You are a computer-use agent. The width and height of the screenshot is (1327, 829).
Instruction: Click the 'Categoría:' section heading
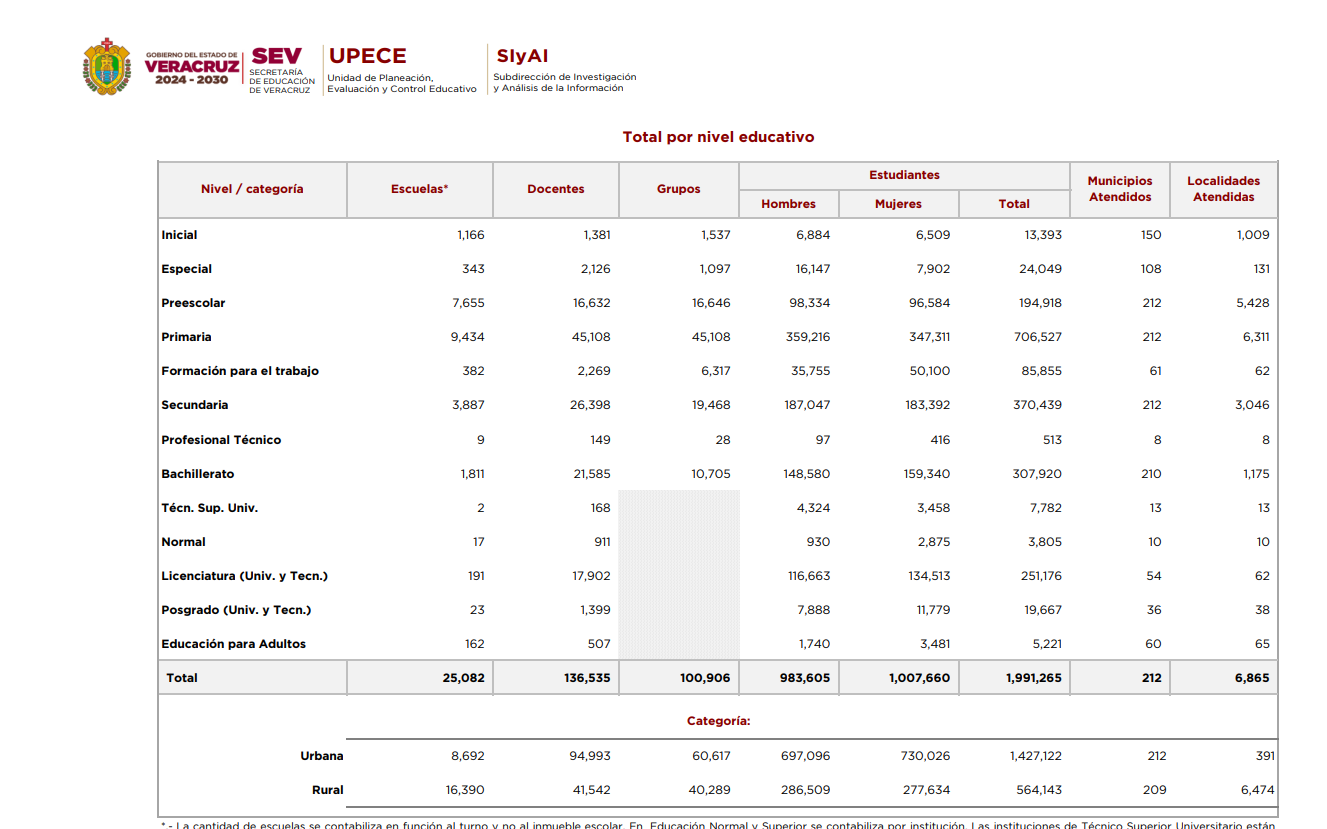[x=718, y=721]
